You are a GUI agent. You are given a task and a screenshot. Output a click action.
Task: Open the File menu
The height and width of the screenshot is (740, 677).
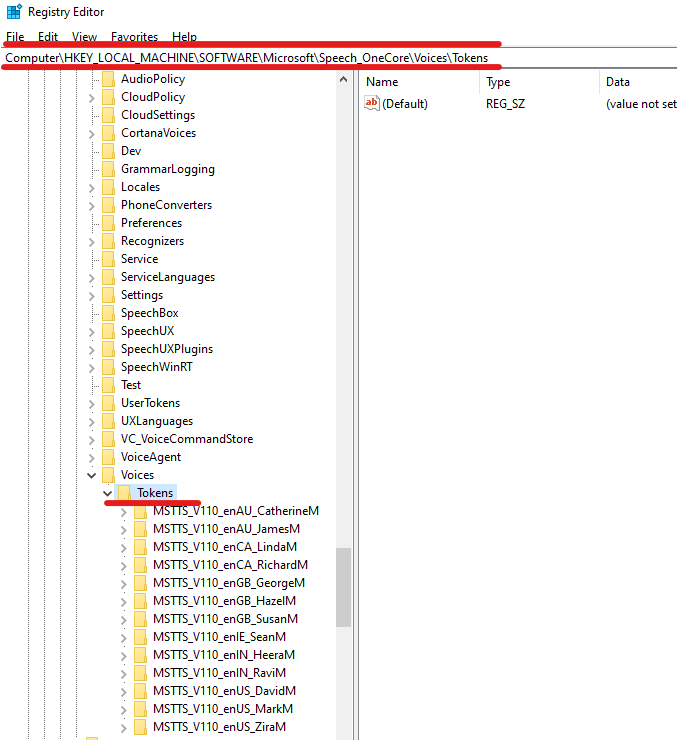pos(15,37)
